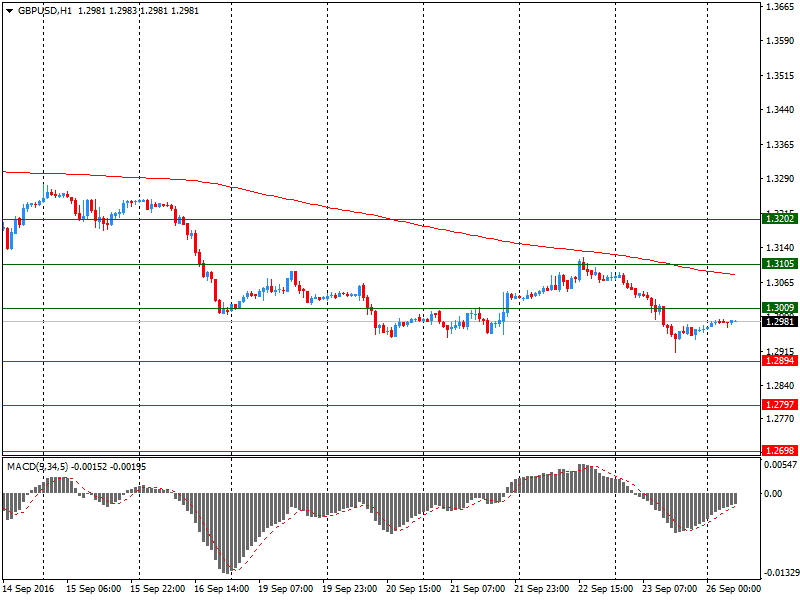
Task: Click the -0.01329 MACD scale value
Action: [781, 573]
